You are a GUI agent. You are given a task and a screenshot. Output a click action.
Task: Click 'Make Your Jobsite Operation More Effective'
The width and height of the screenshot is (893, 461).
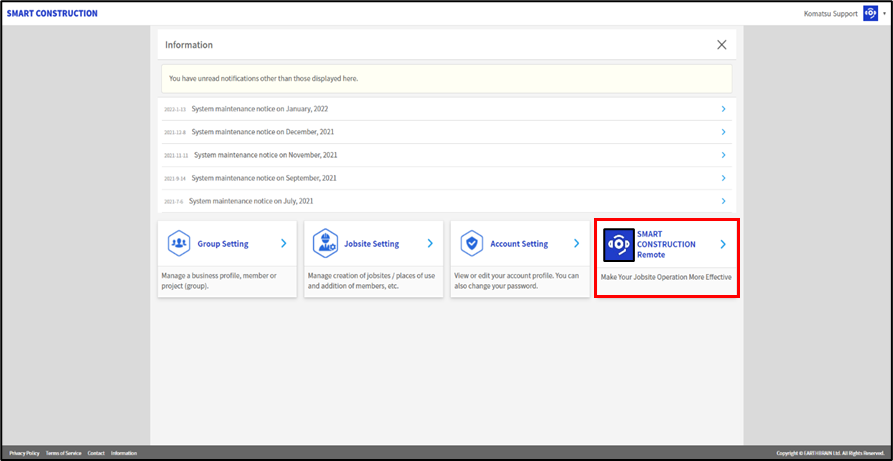tap(666, 277)
